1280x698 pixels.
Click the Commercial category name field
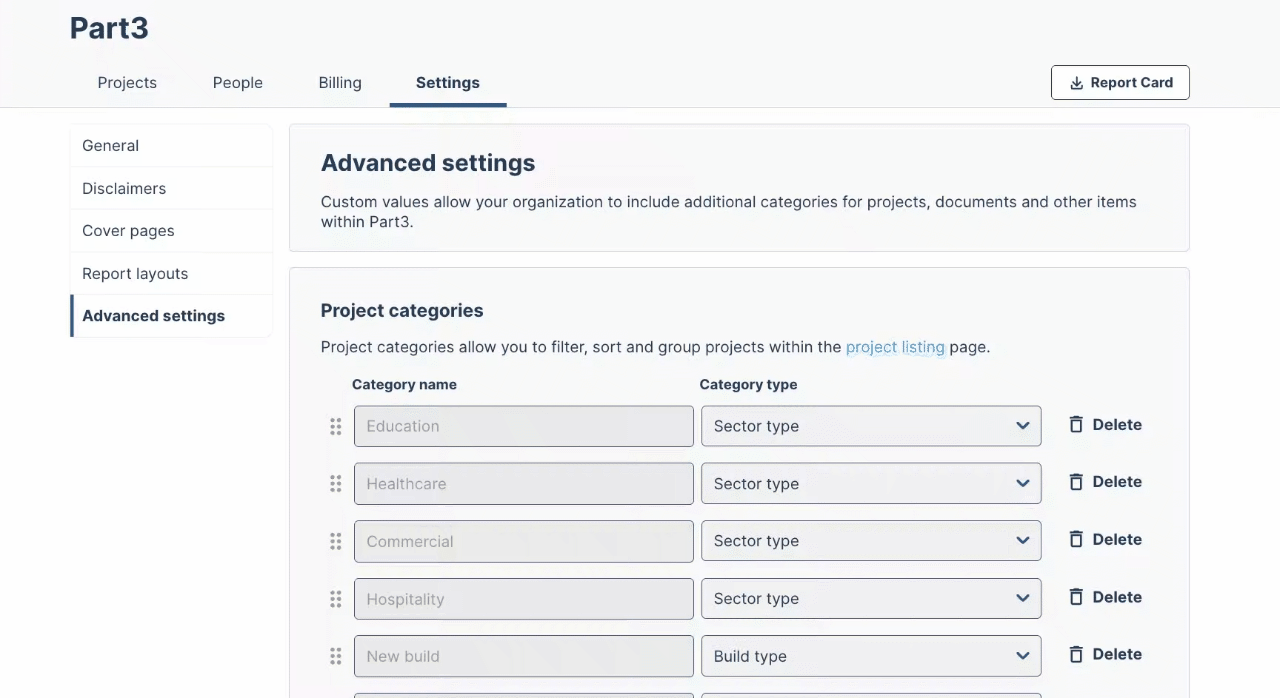523,541
